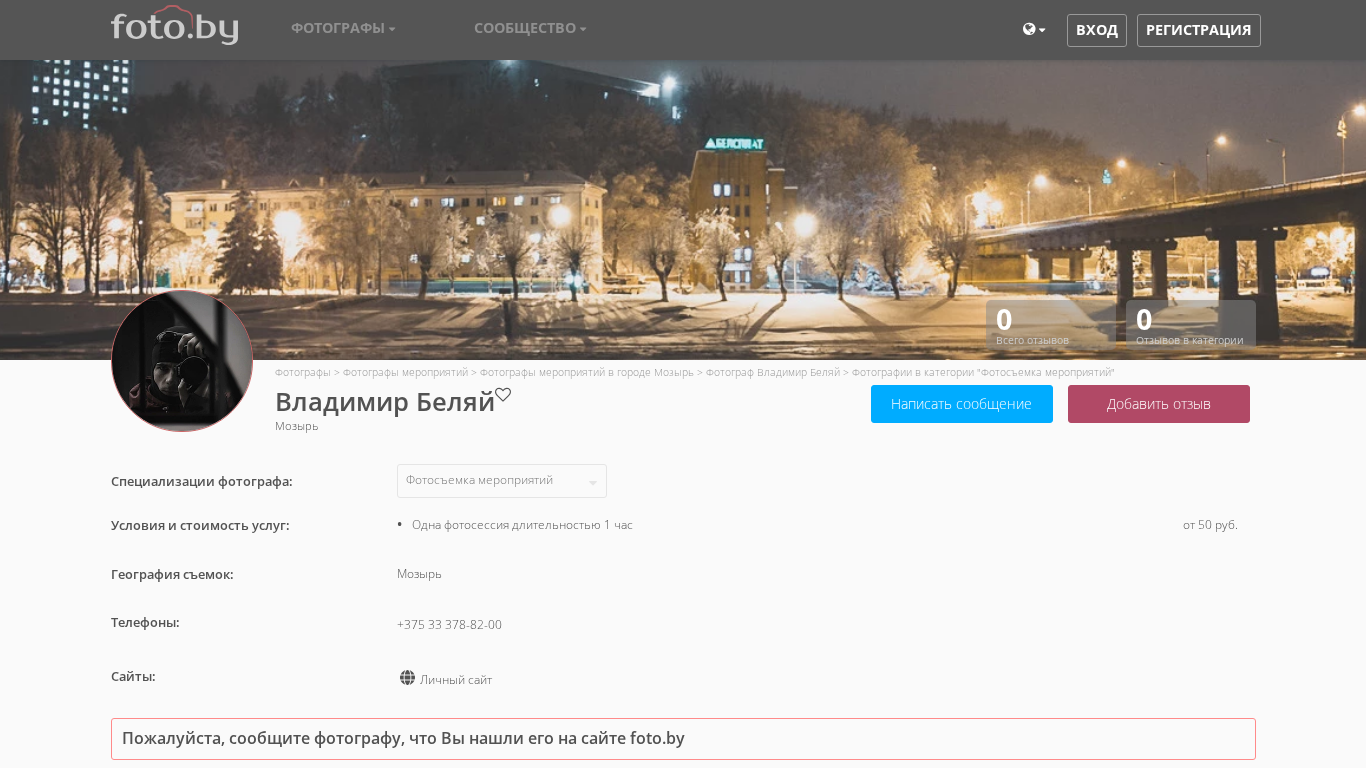Click Одна фотосессия длительностью 1 час
This screenshot has height=768, width=1366.
coord(522,525)
